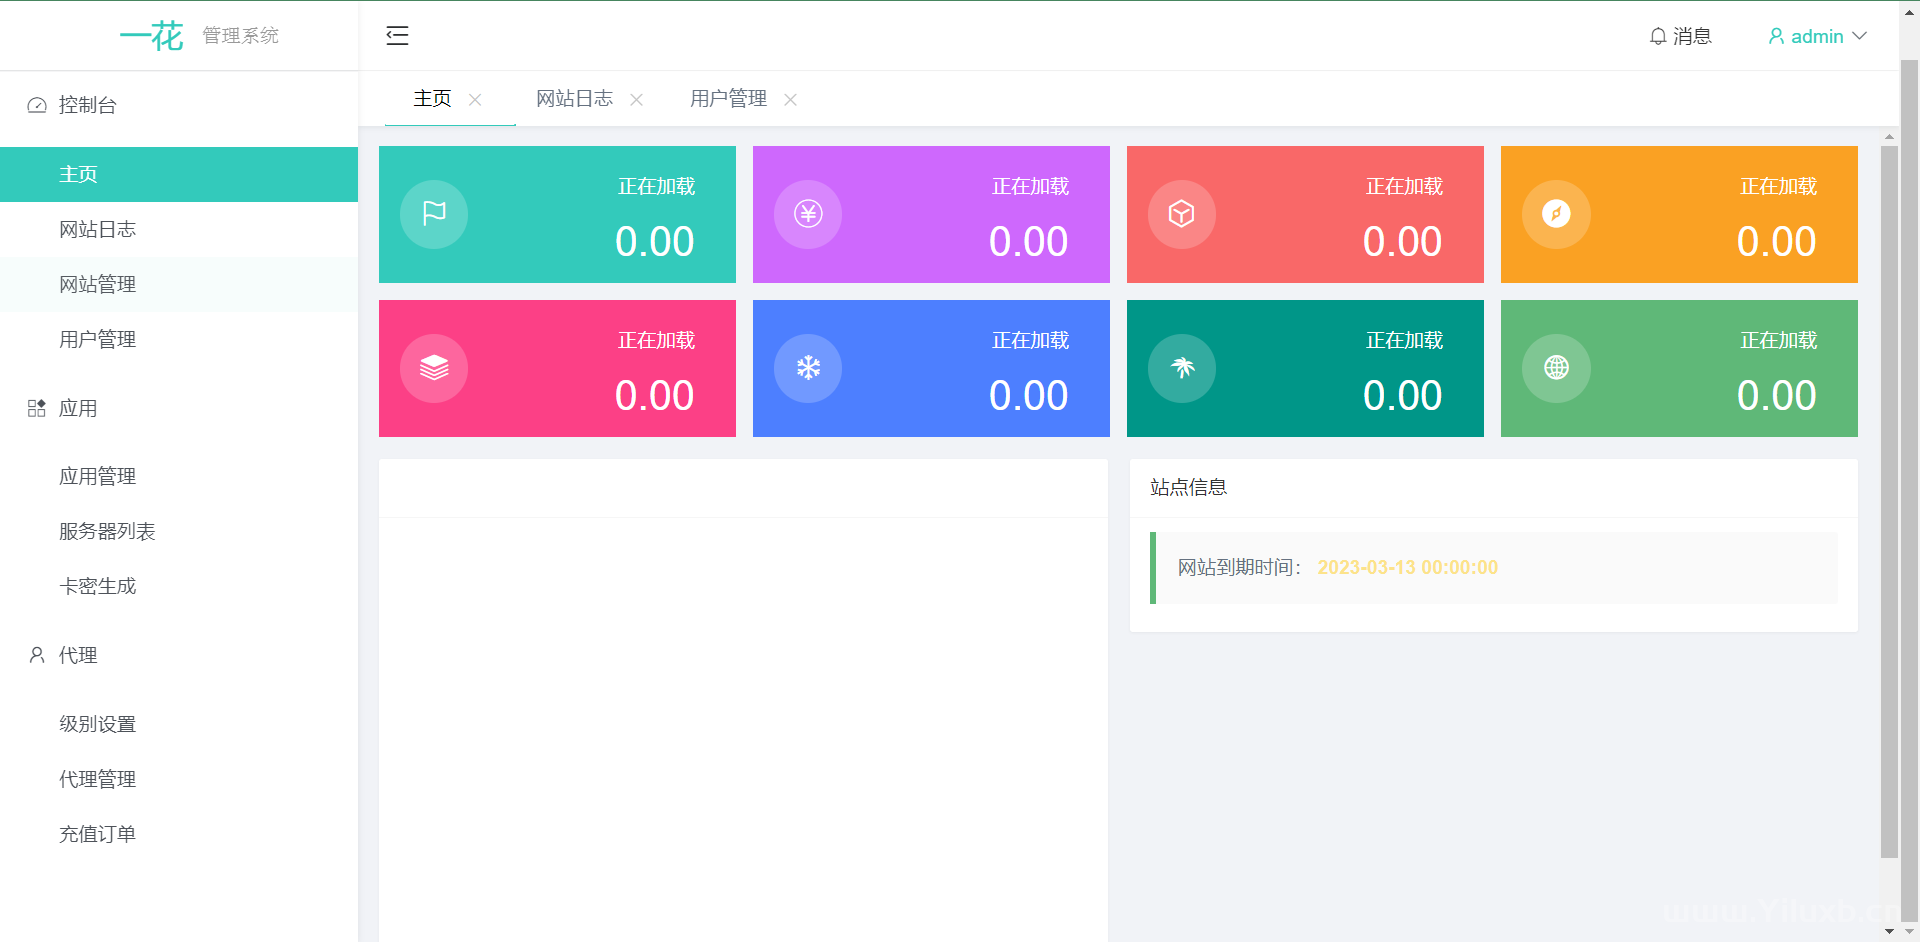This screenshot has width=1920, height=942.
Task: Click the globe icon on light green card
Action: coord(1556,368)
